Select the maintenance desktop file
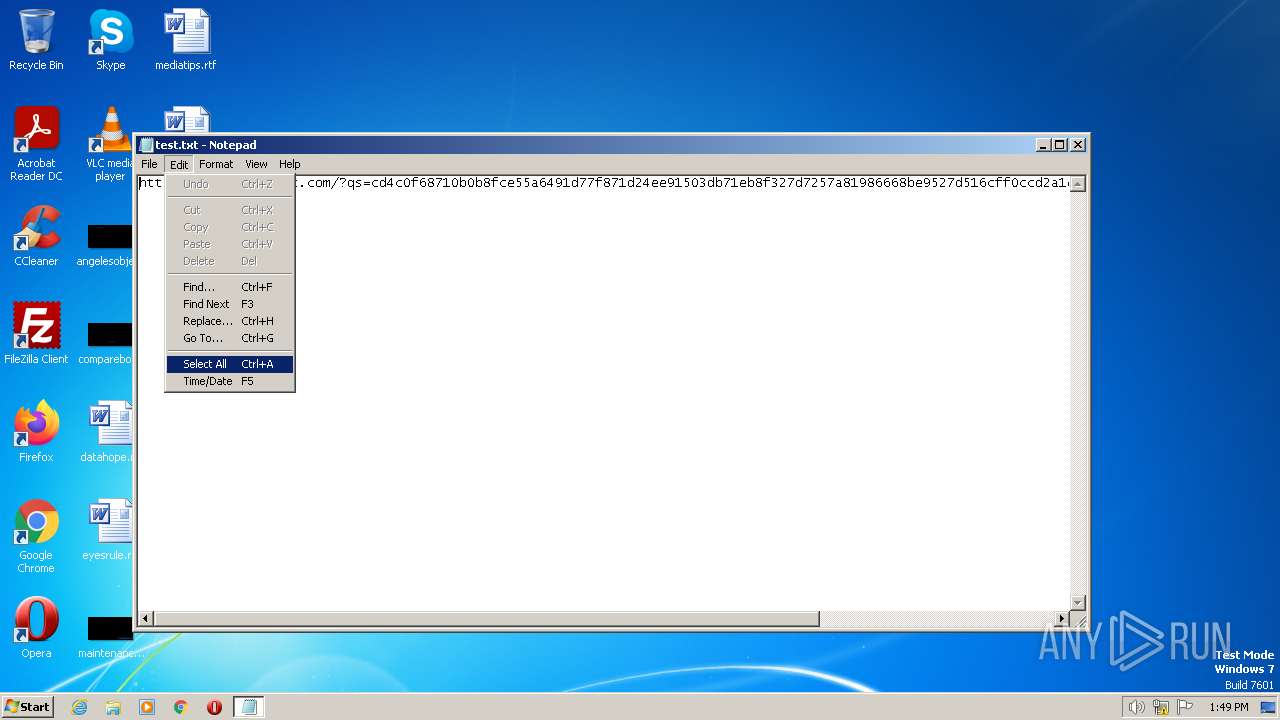This screenshot has height=720, width=1280. click(x=108, y=637)
